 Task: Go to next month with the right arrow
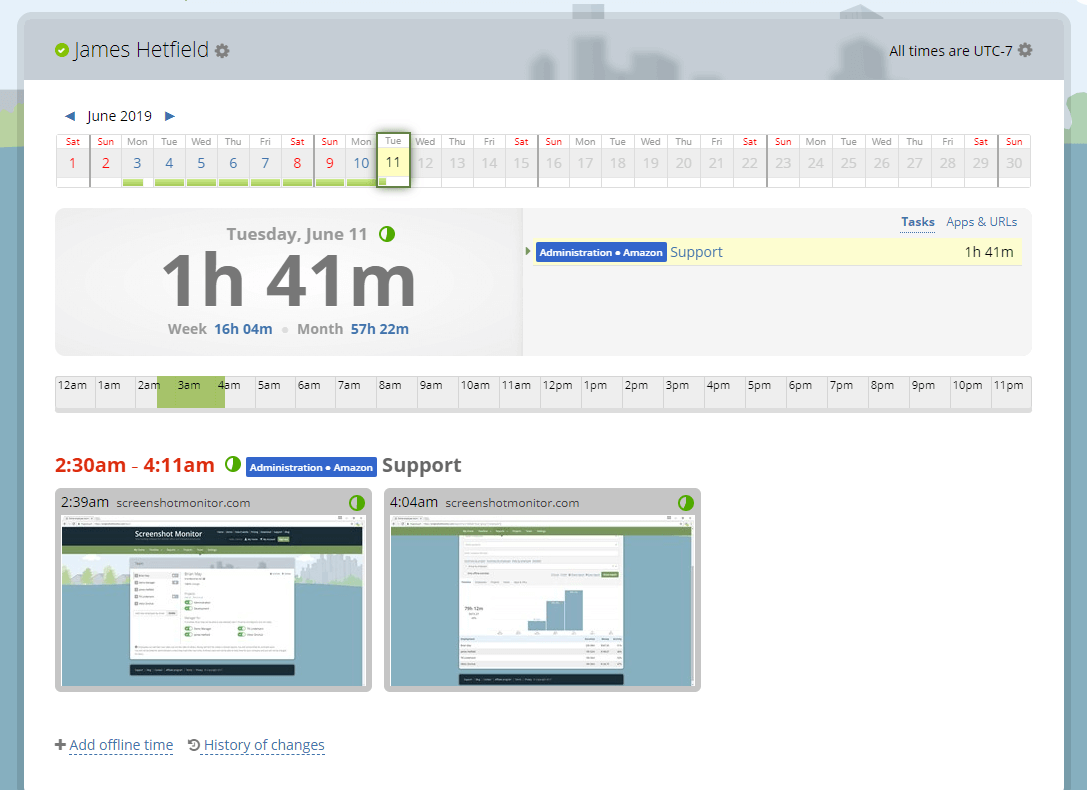tap(170, 116)
